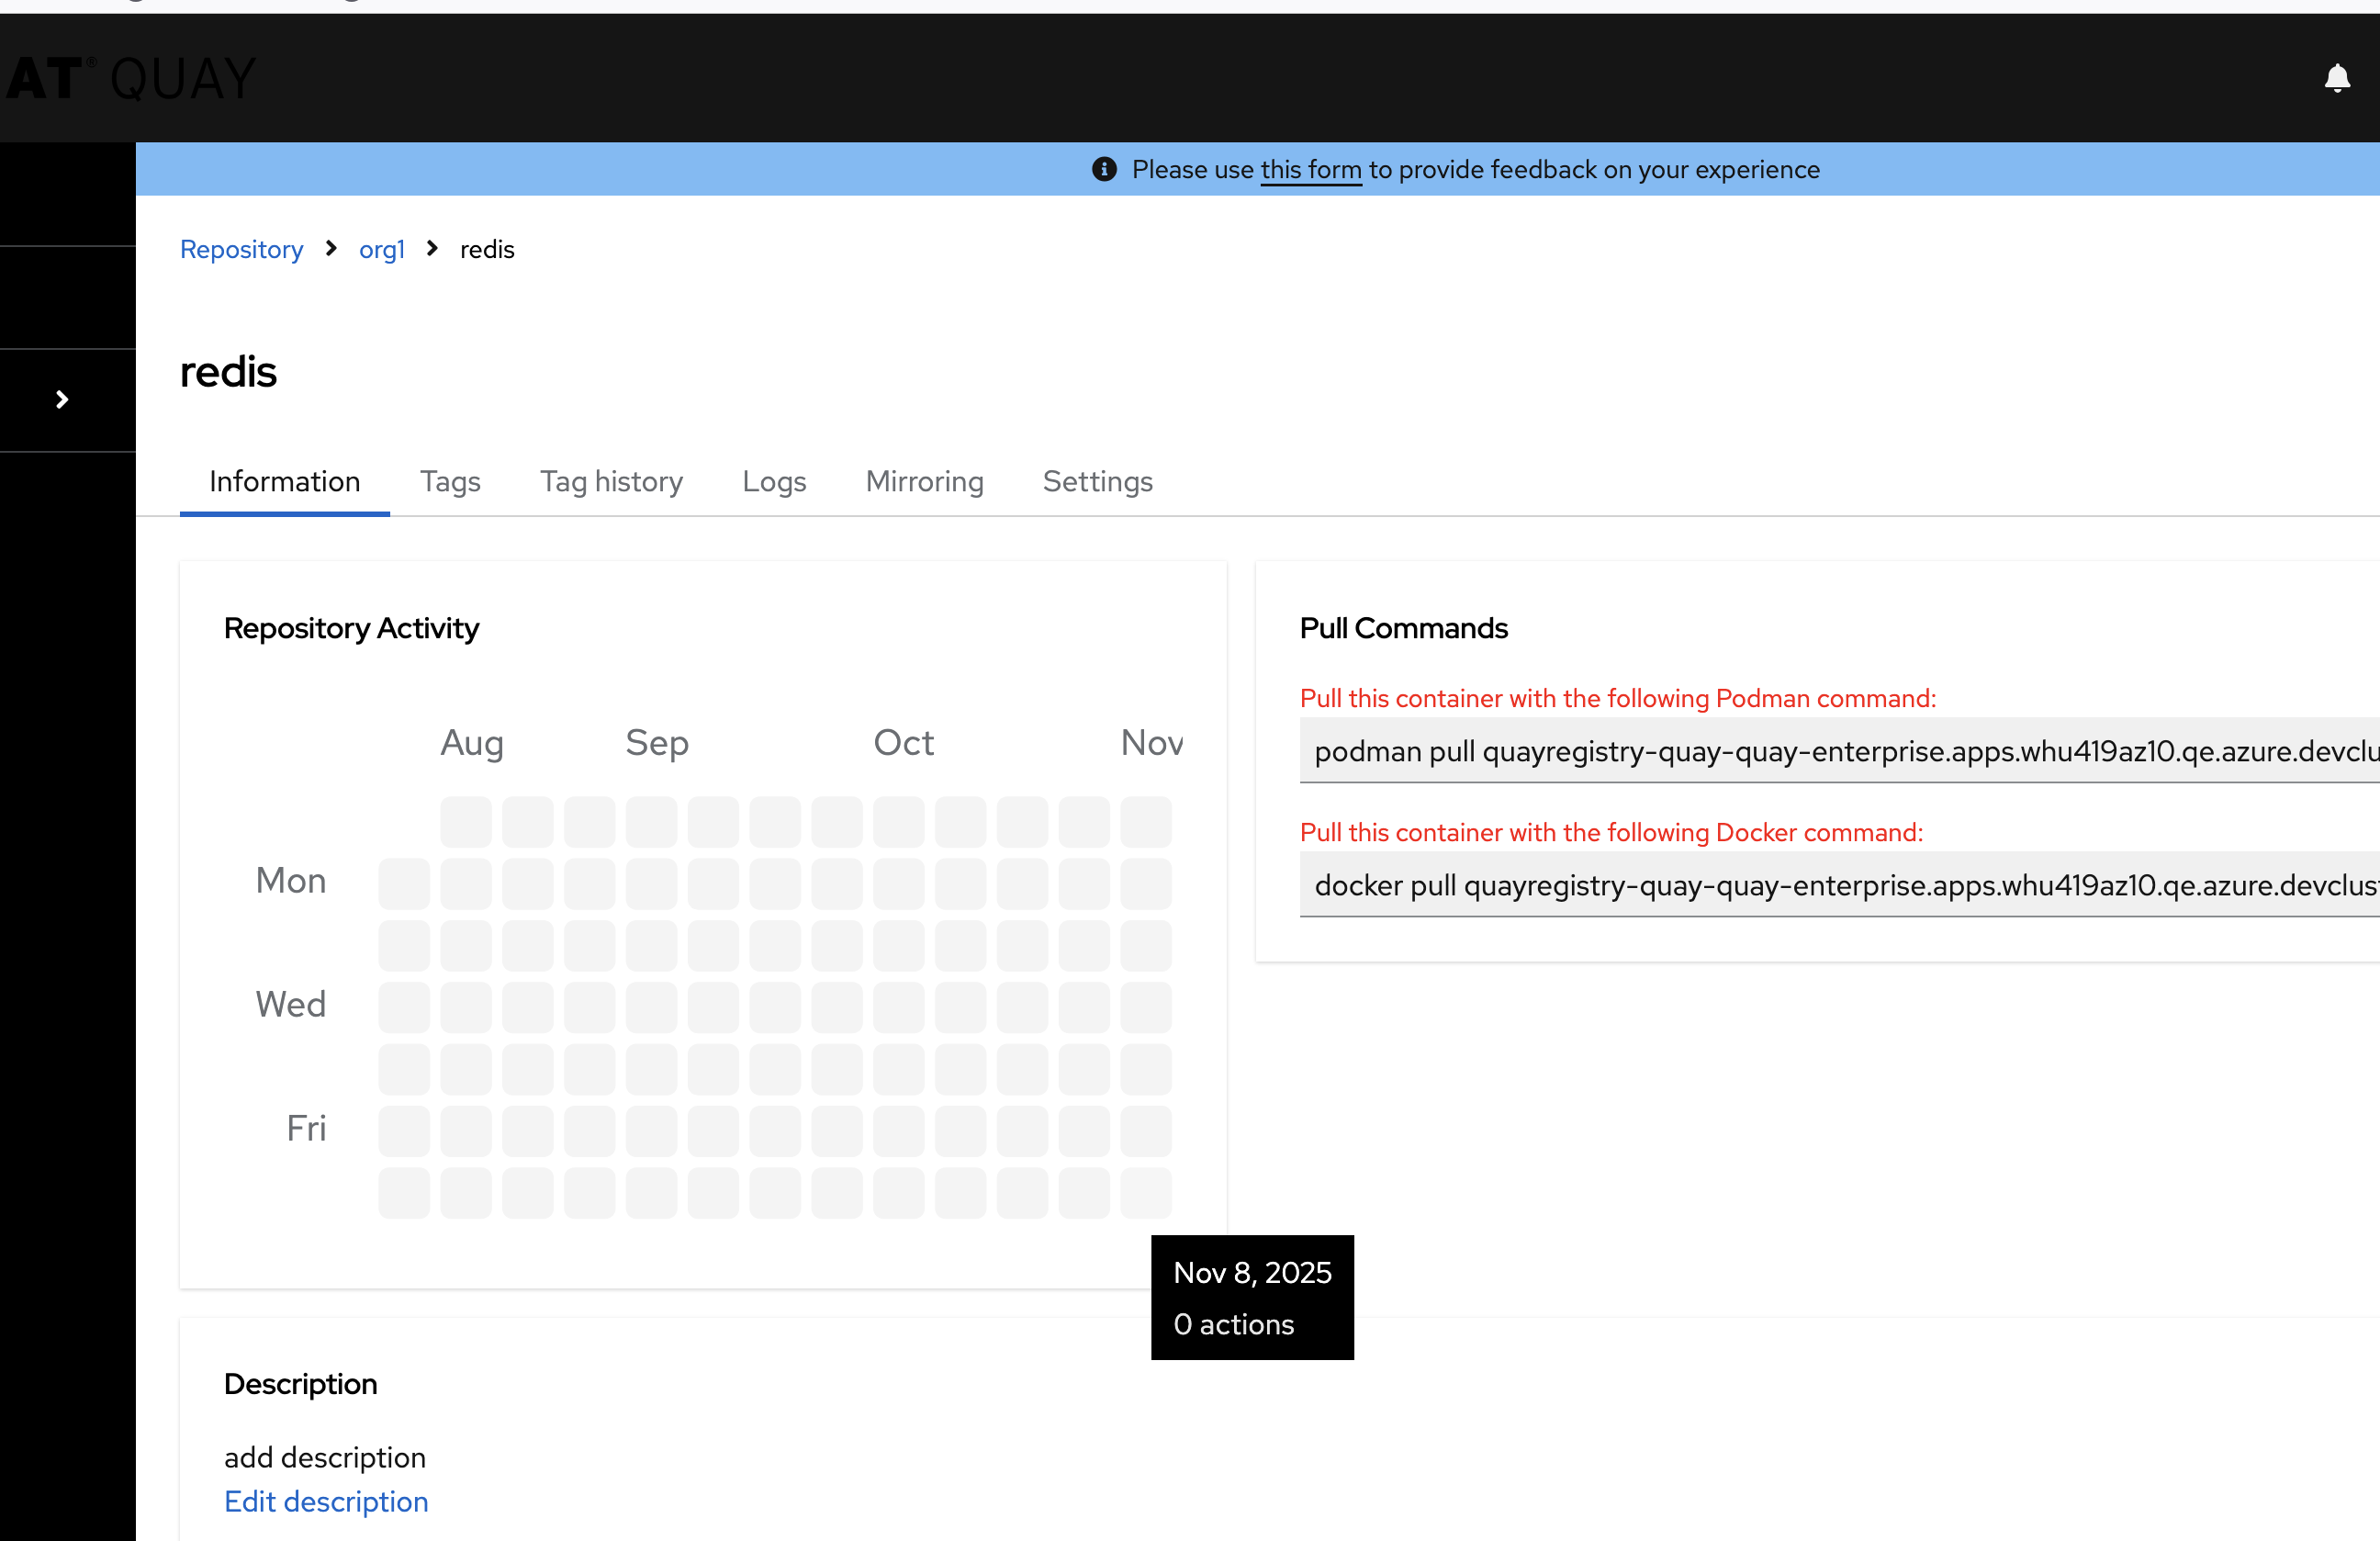Click the docker pull command field
The image size is (2380, 1541).
tap(1838, 885)
